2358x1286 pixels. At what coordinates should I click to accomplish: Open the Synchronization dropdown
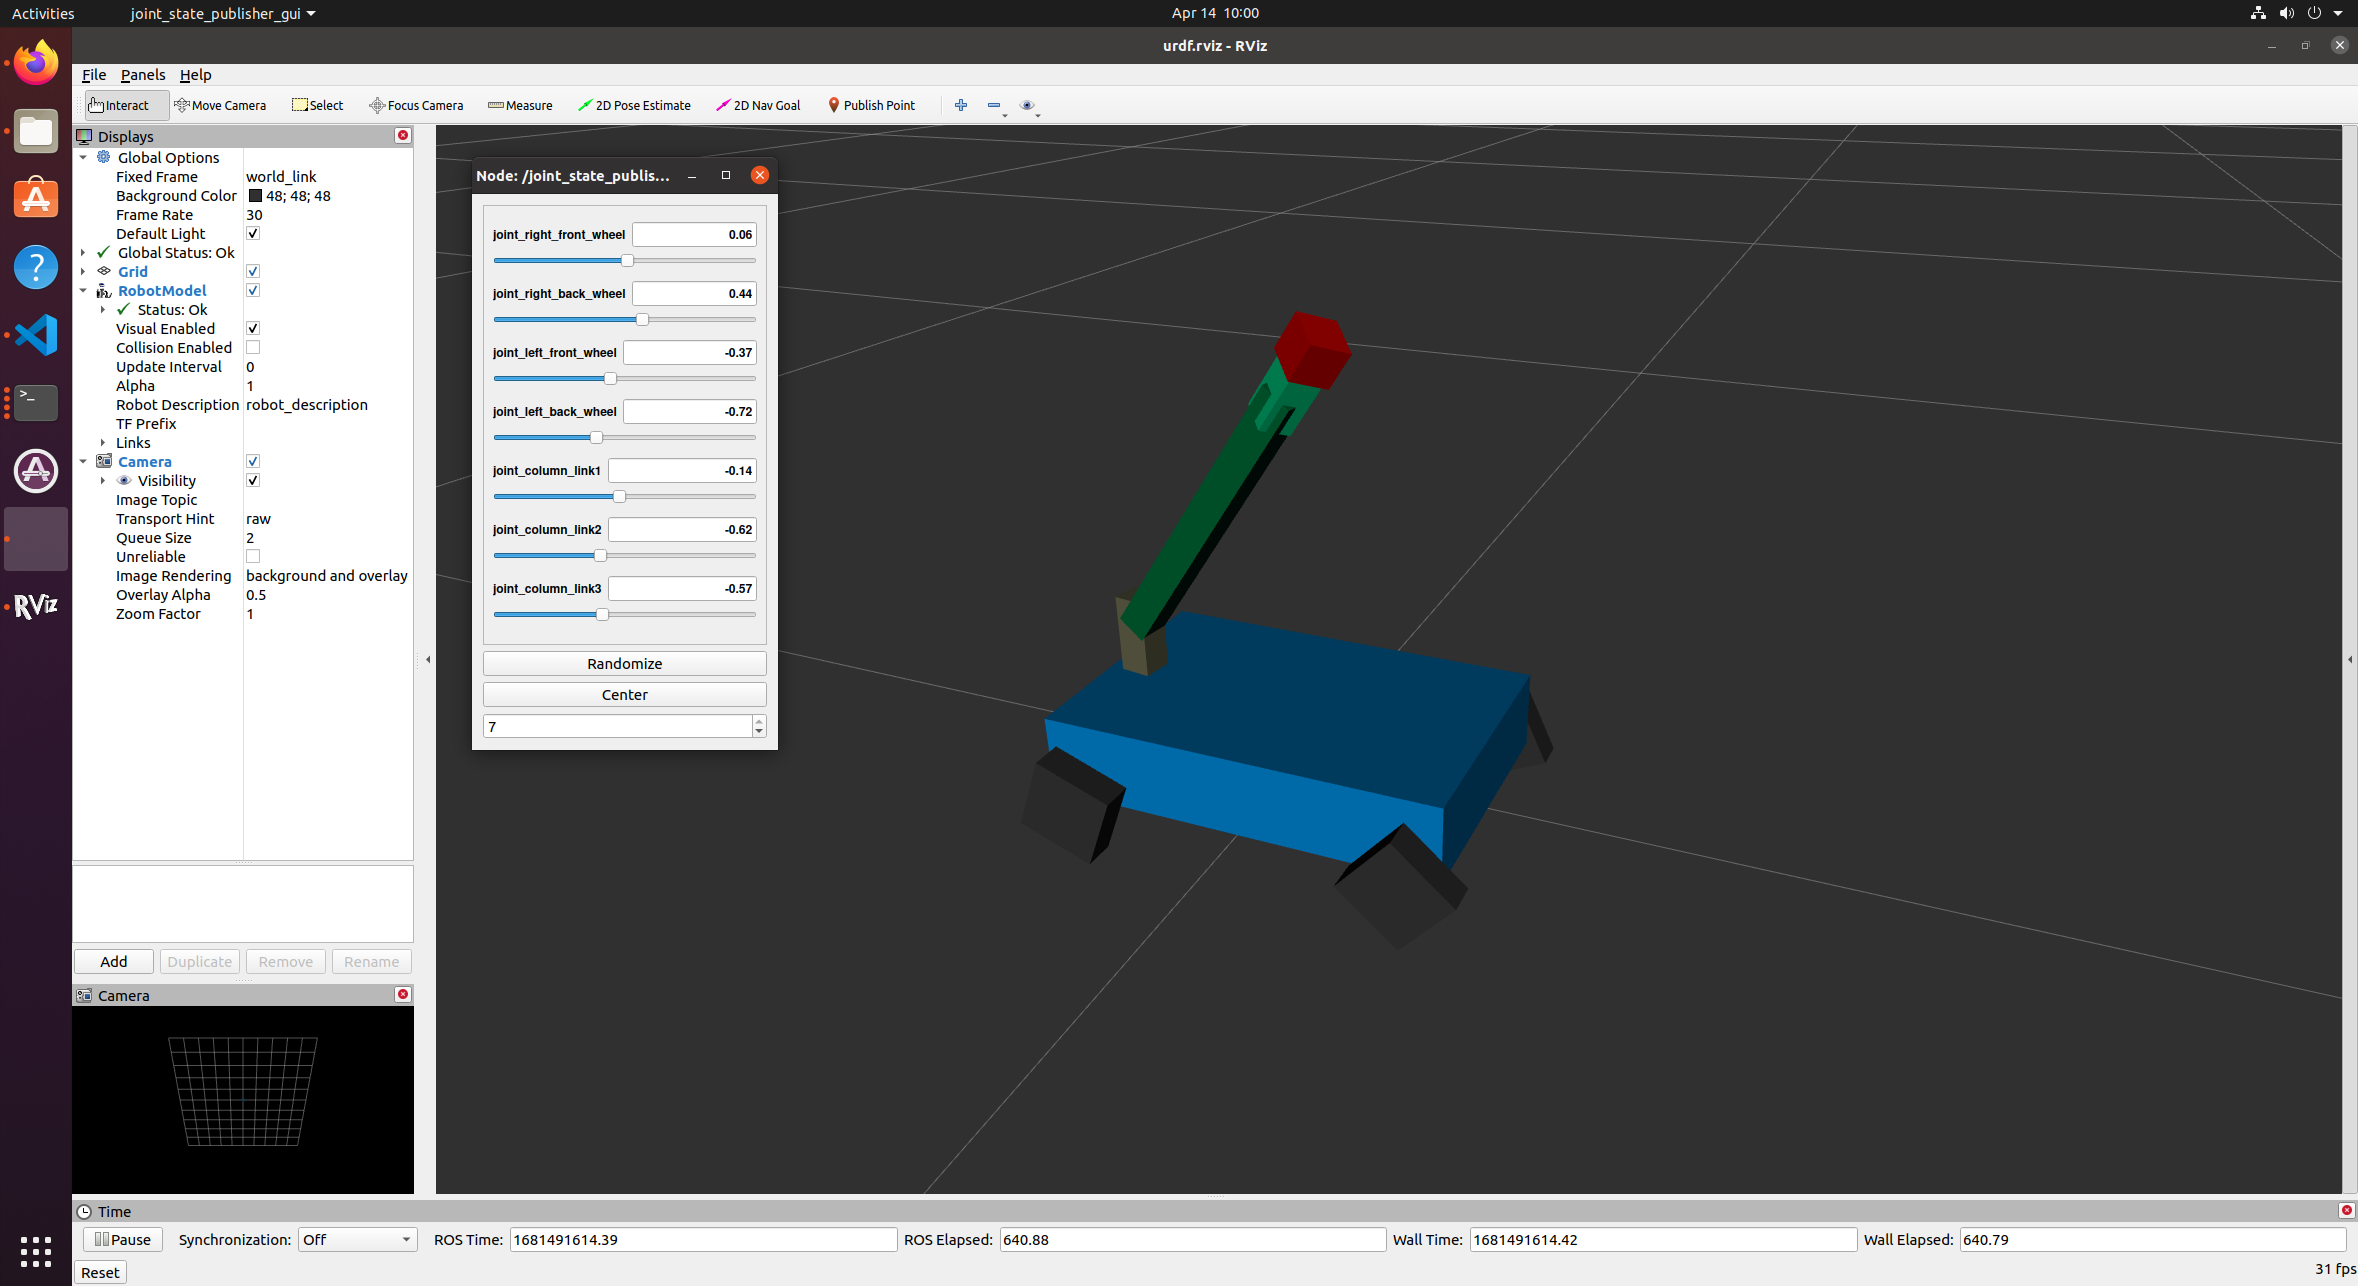pyautogui.click(x=357, y=1239)
